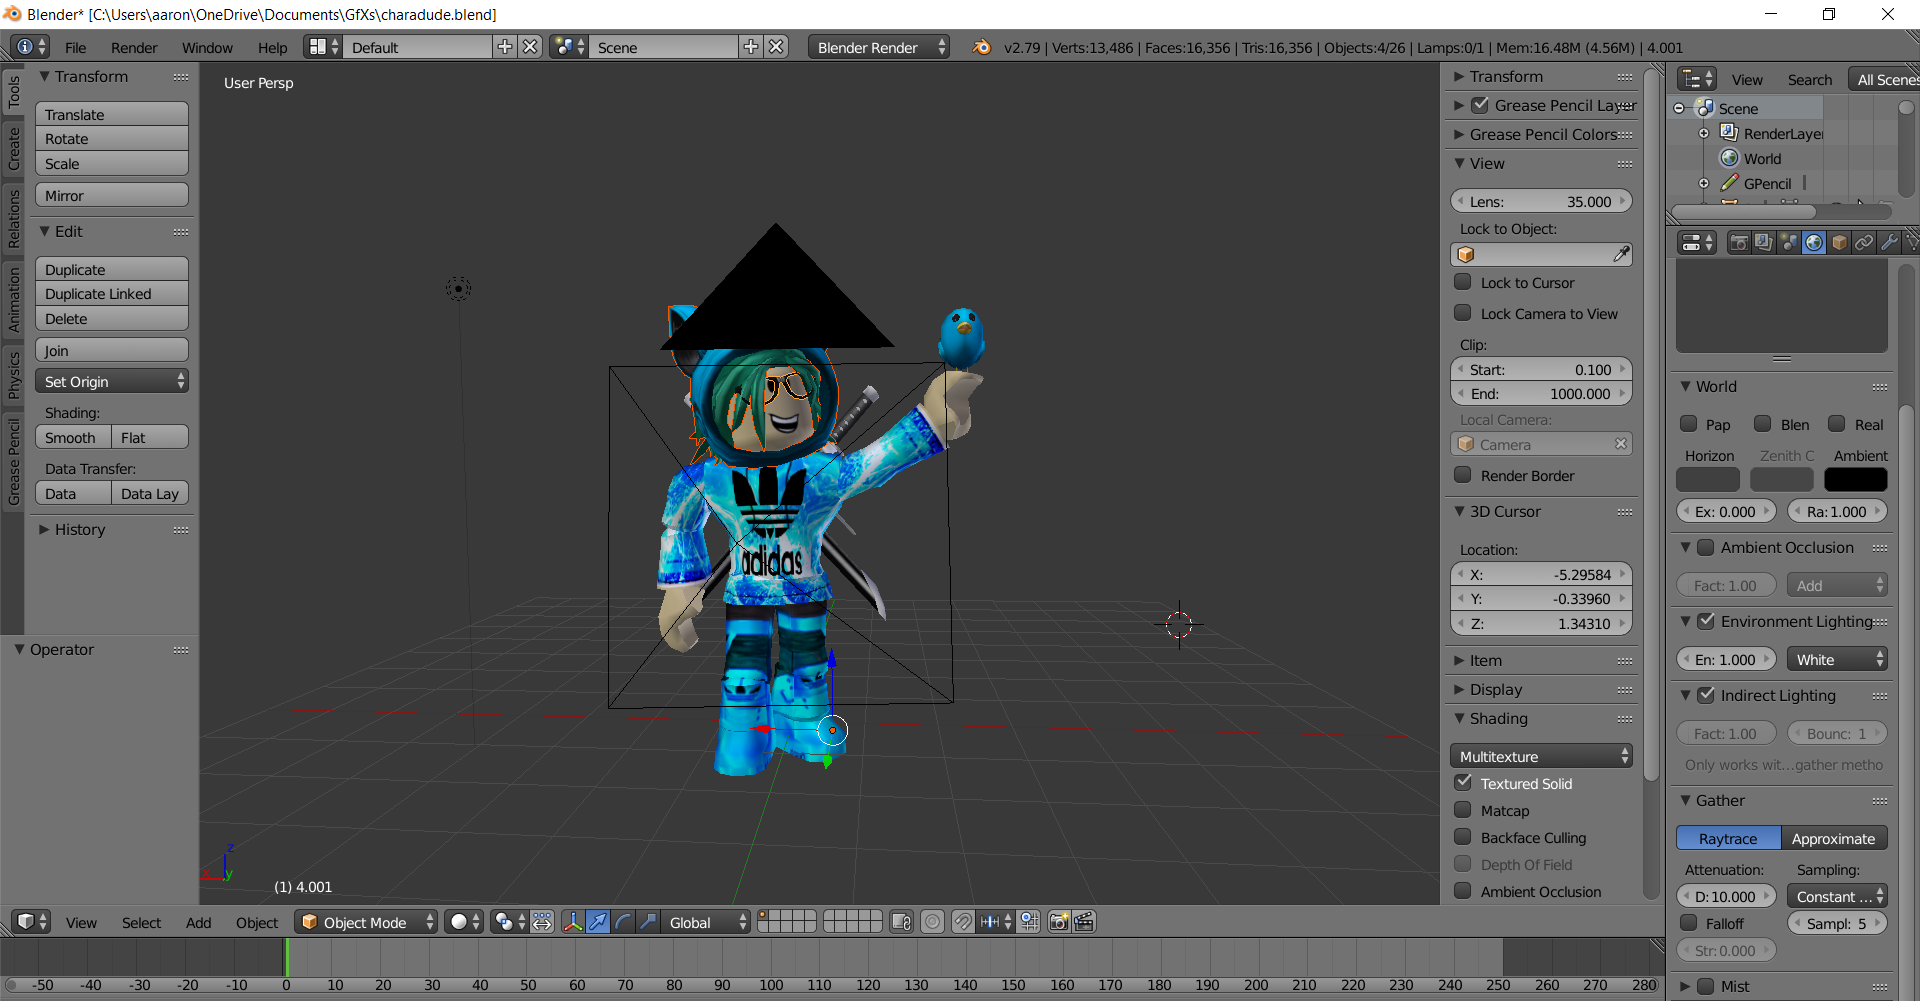Open the Object Mode dropdown
The height and width of the screenshot is (1001, 1920).
point(366,921)
